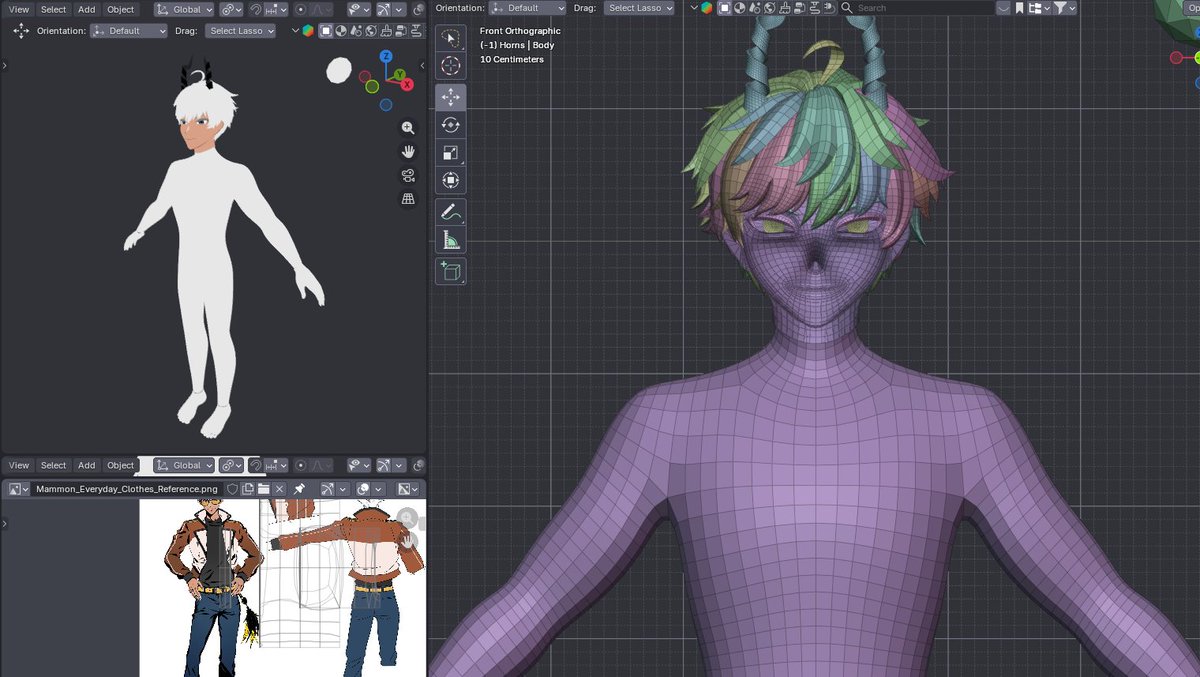1200x677 pixels.
Task: Create new image copy in image editor header
Action: click(248, 489)
